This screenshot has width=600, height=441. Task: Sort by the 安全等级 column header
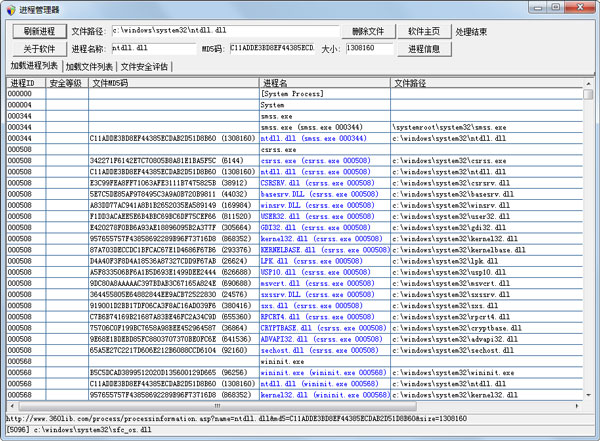coord(67,83)
